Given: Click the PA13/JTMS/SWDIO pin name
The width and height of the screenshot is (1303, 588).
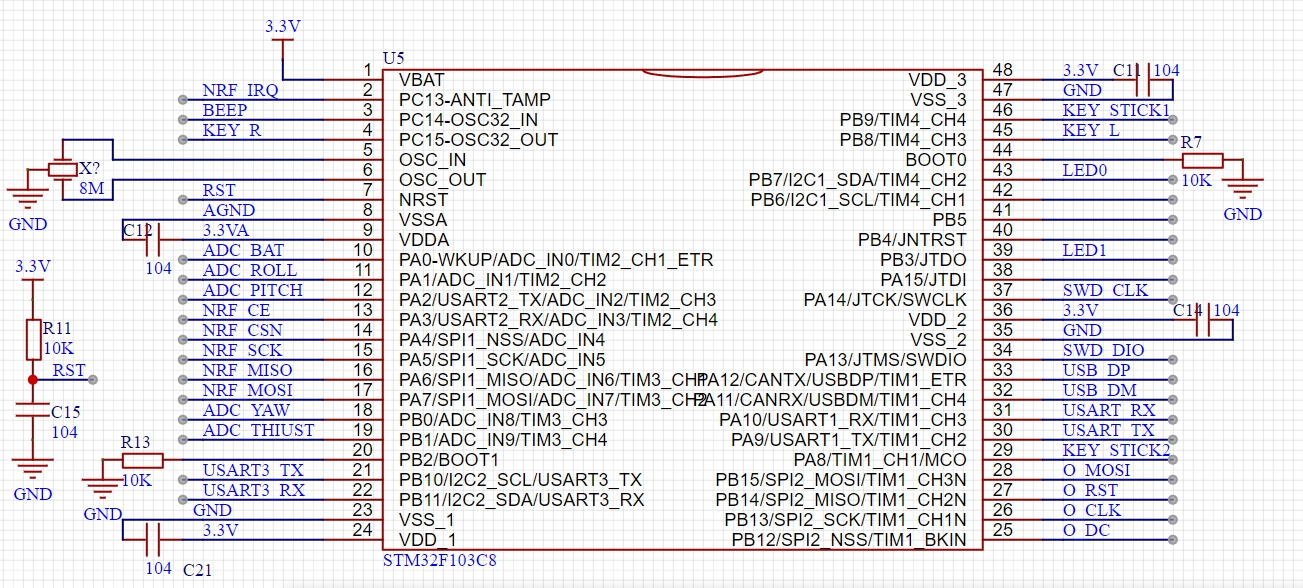Looking at the screenshot, I should tap(886, 360).
